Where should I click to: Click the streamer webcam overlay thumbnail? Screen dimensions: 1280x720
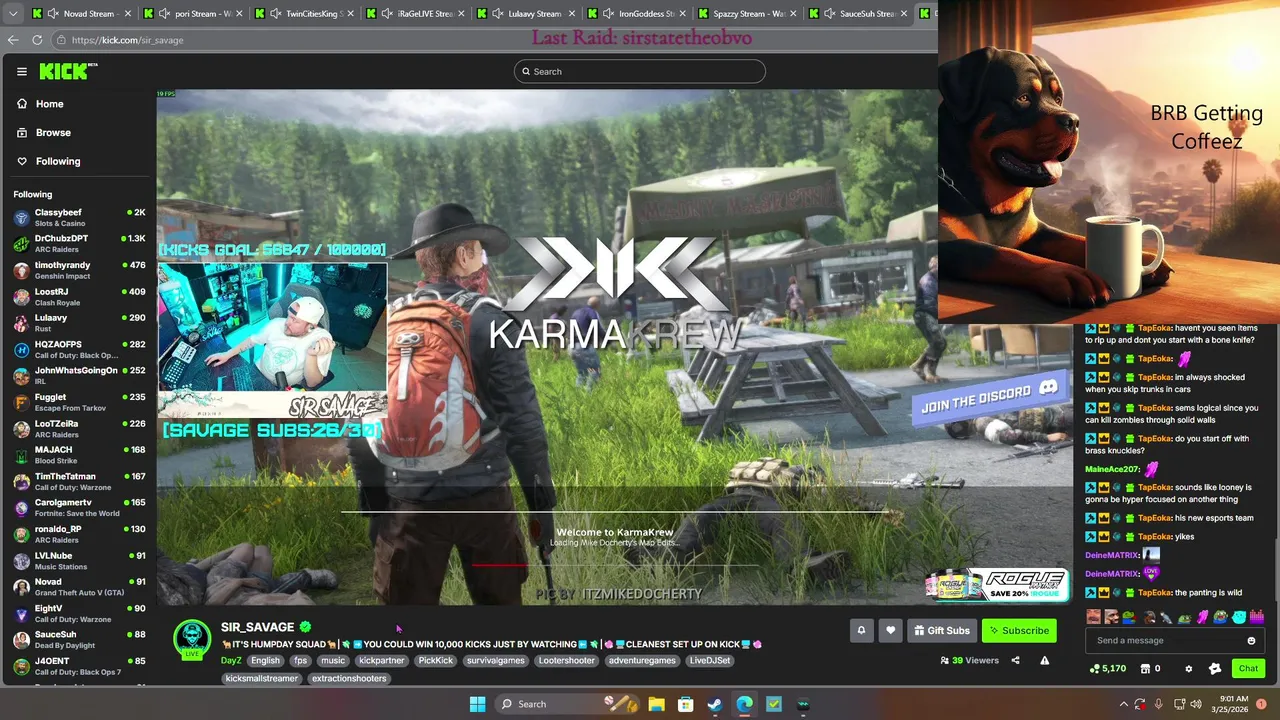click(x=272, y=326)
